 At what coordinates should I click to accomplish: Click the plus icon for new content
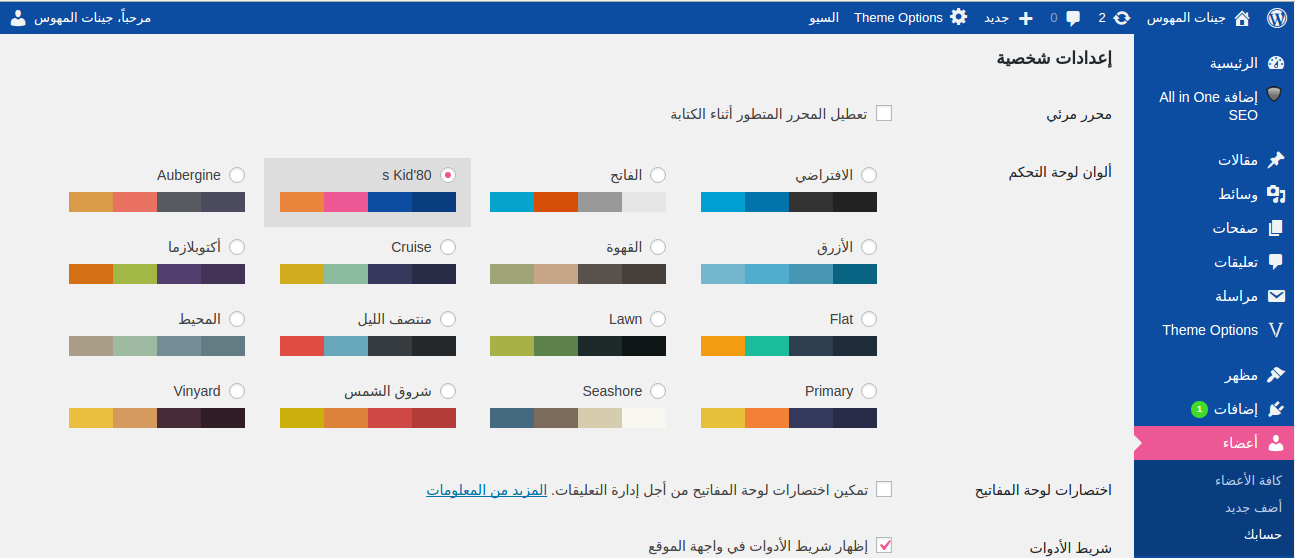click(x=1025, y=17)
